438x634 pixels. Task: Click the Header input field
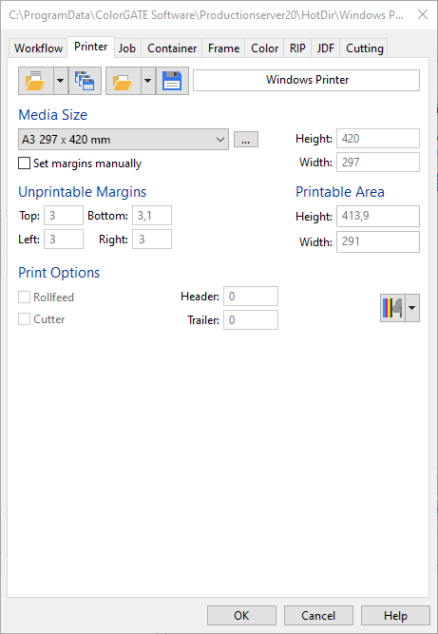click(251, 296)
